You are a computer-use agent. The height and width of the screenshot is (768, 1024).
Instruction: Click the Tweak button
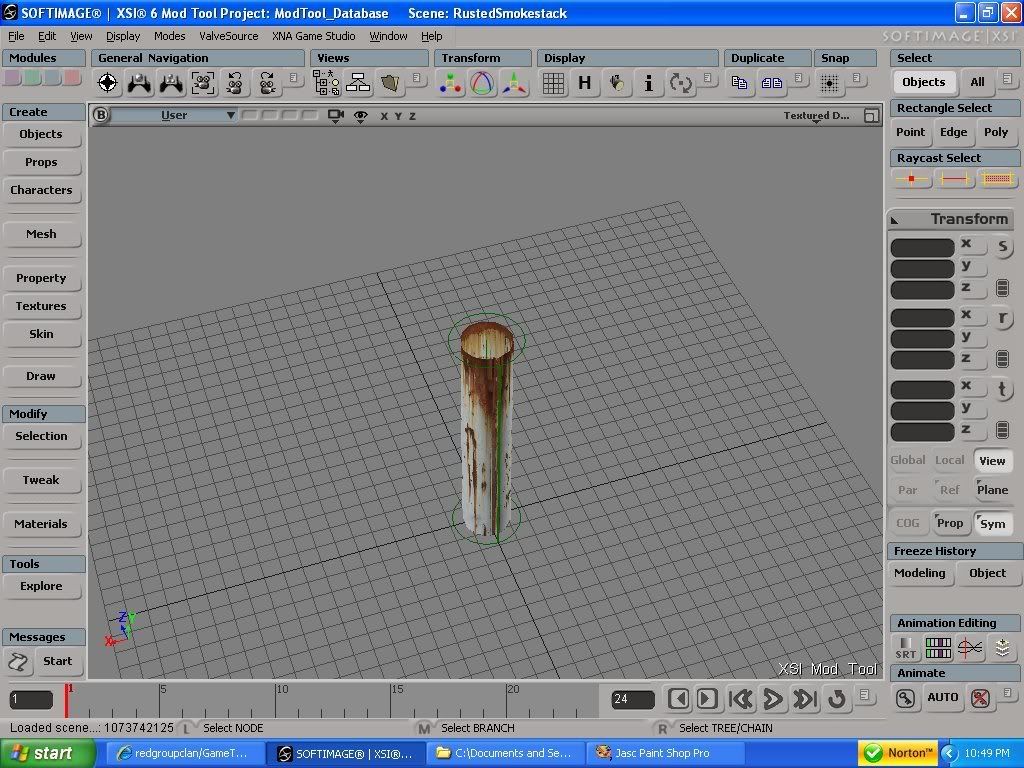[42, 480]
